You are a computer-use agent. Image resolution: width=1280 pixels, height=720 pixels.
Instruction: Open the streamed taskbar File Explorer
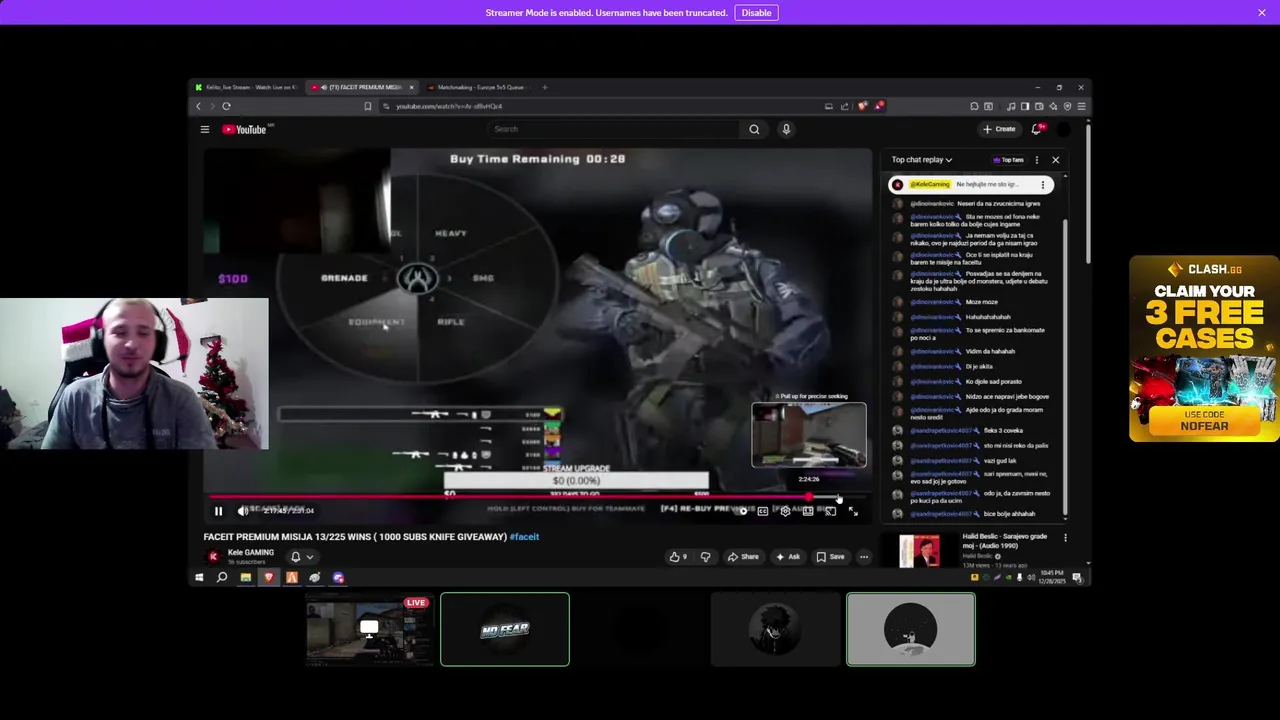(x=245, y=577)
